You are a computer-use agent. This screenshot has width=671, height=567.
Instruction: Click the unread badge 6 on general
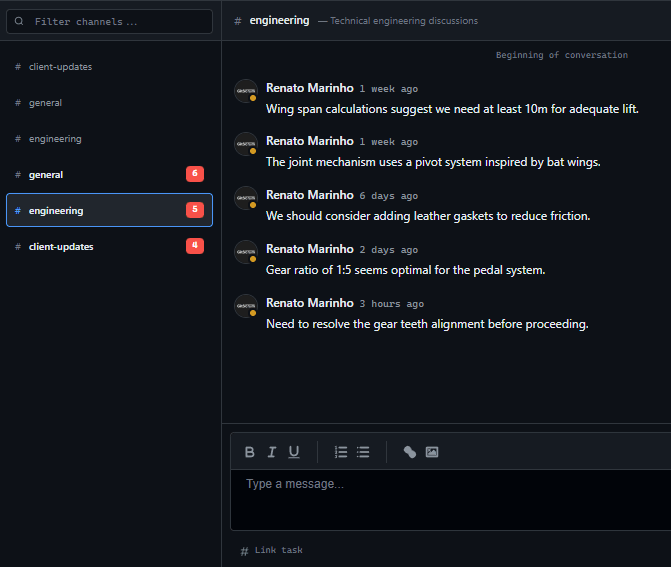pyautogui.click(x=195, y=174)
